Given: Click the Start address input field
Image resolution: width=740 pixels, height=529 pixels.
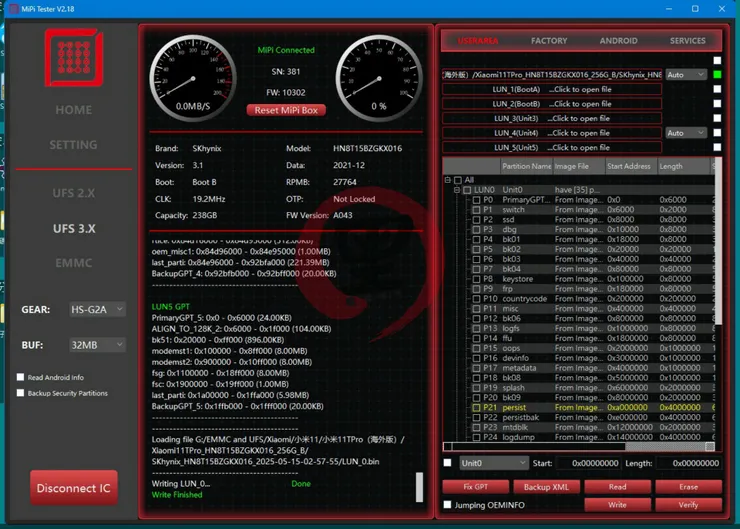Looking at the screenshot, I should 589,463.
